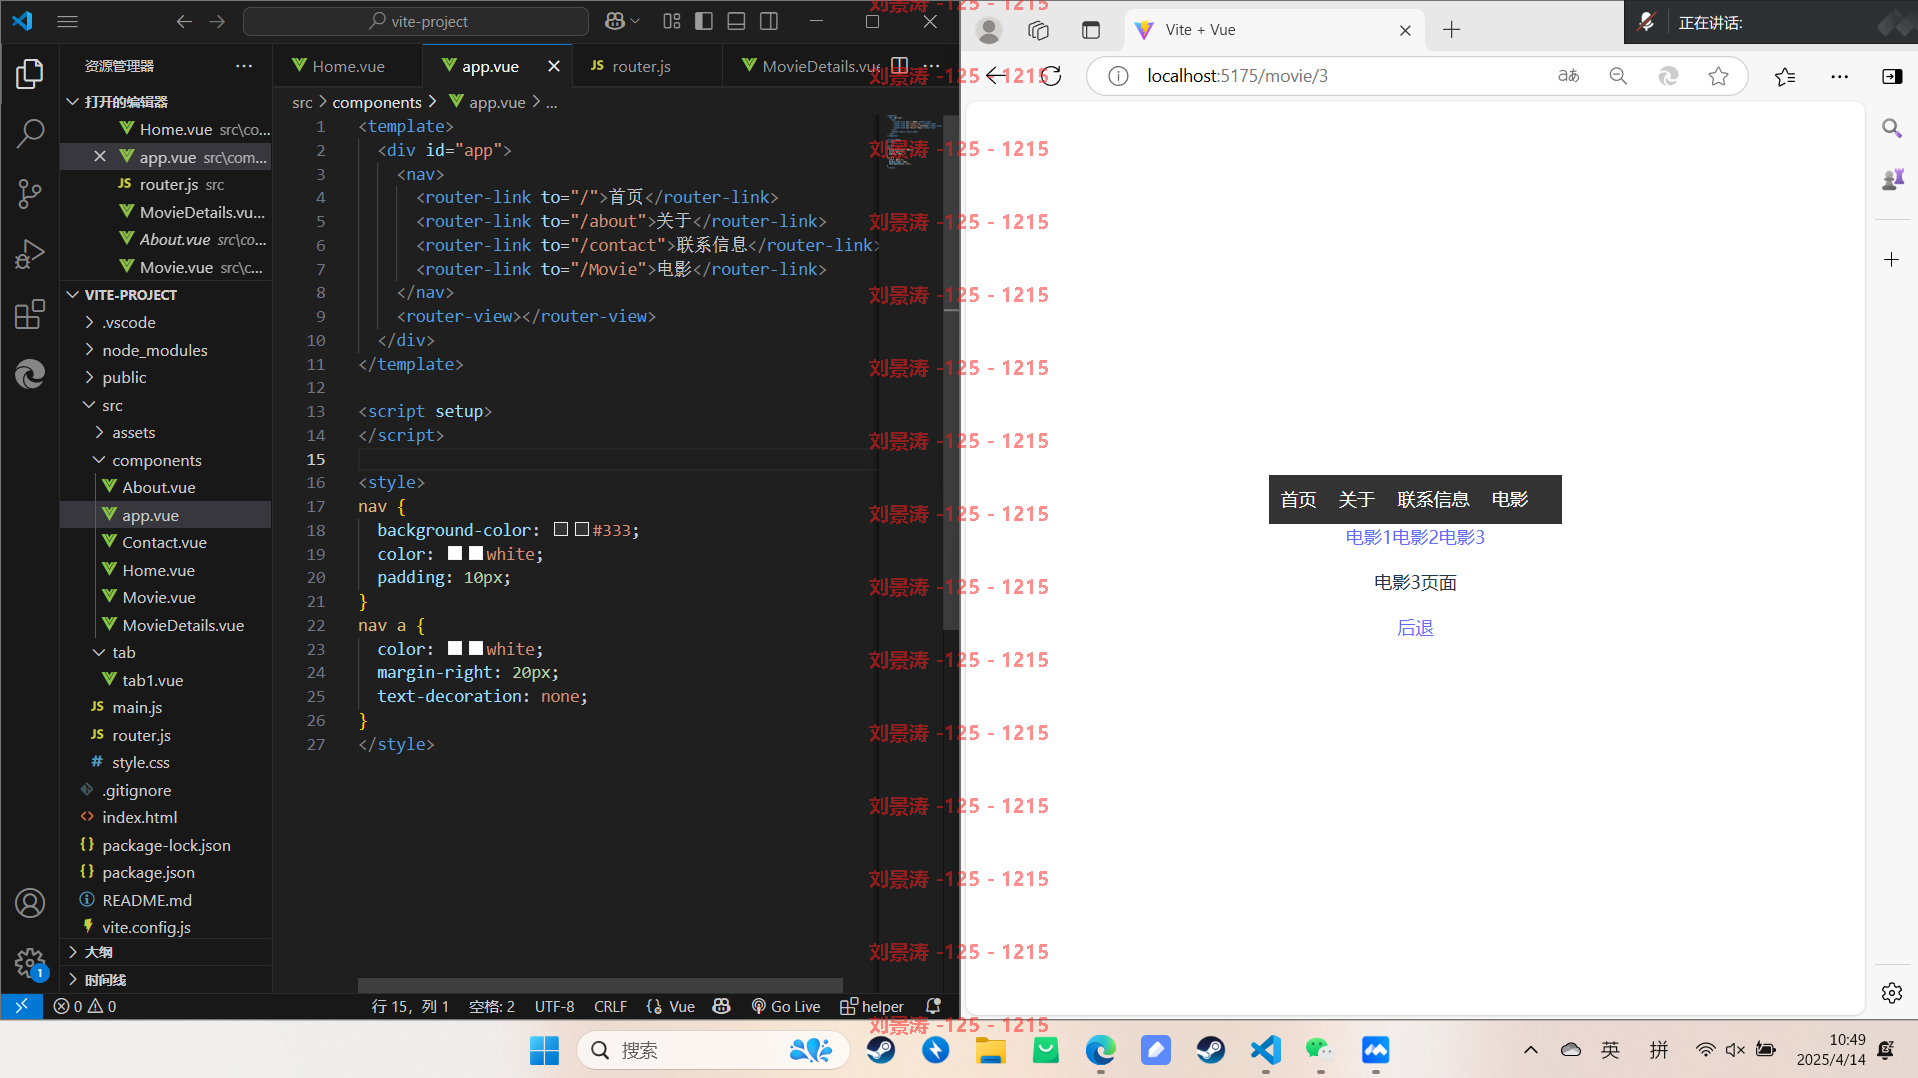1918x1078 pixels.
Task: Open the Search view in activity bar
Action: (30, 133)
